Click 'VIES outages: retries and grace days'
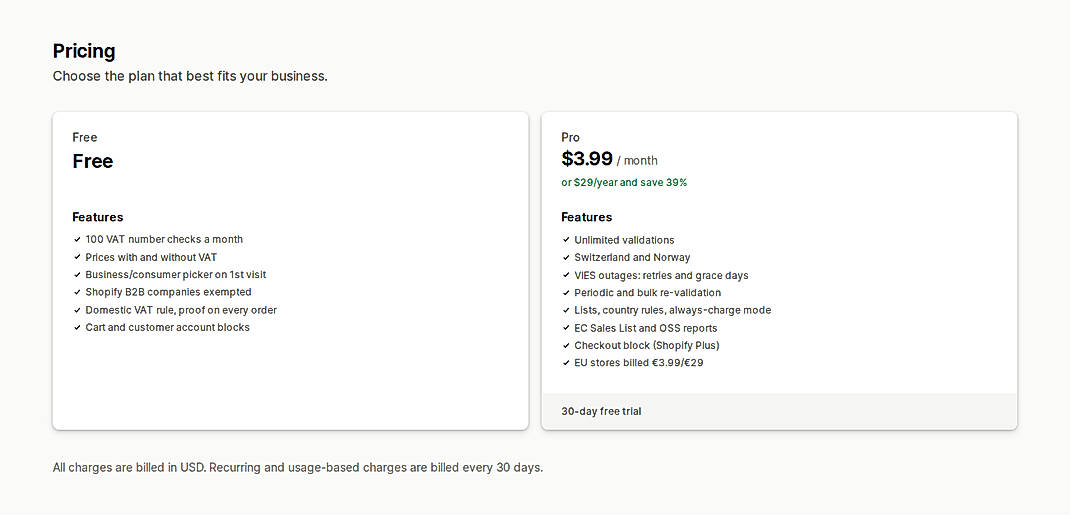The image size is (1070, 516). pyautogui.click(x=661, y=276)
